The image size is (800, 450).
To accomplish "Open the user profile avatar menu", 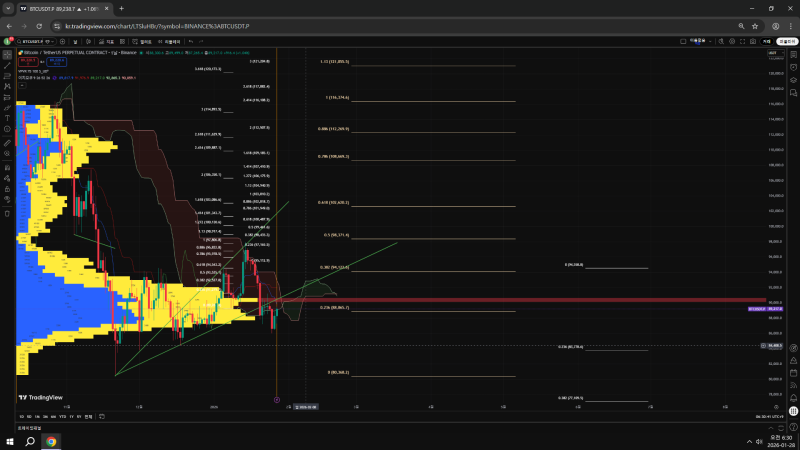I will [x=7, y=41].
